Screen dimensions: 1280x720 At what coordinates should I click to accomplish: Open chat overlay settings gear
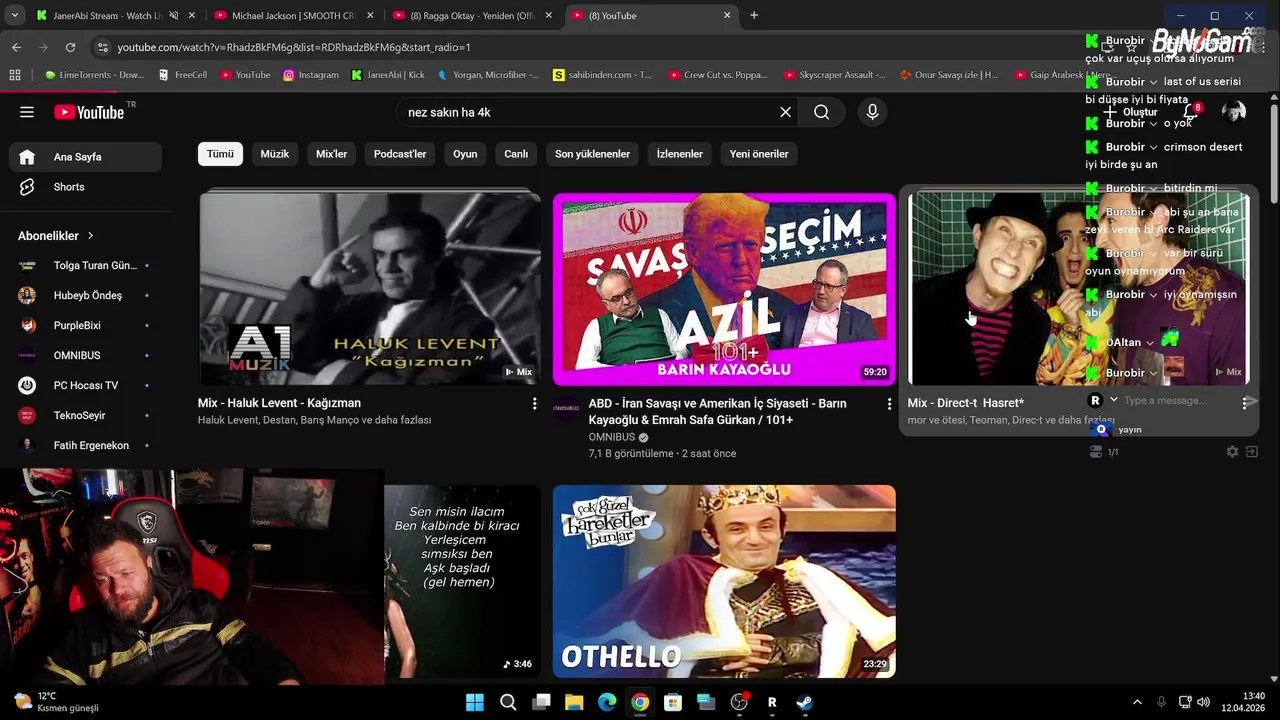pos(1232,452)
